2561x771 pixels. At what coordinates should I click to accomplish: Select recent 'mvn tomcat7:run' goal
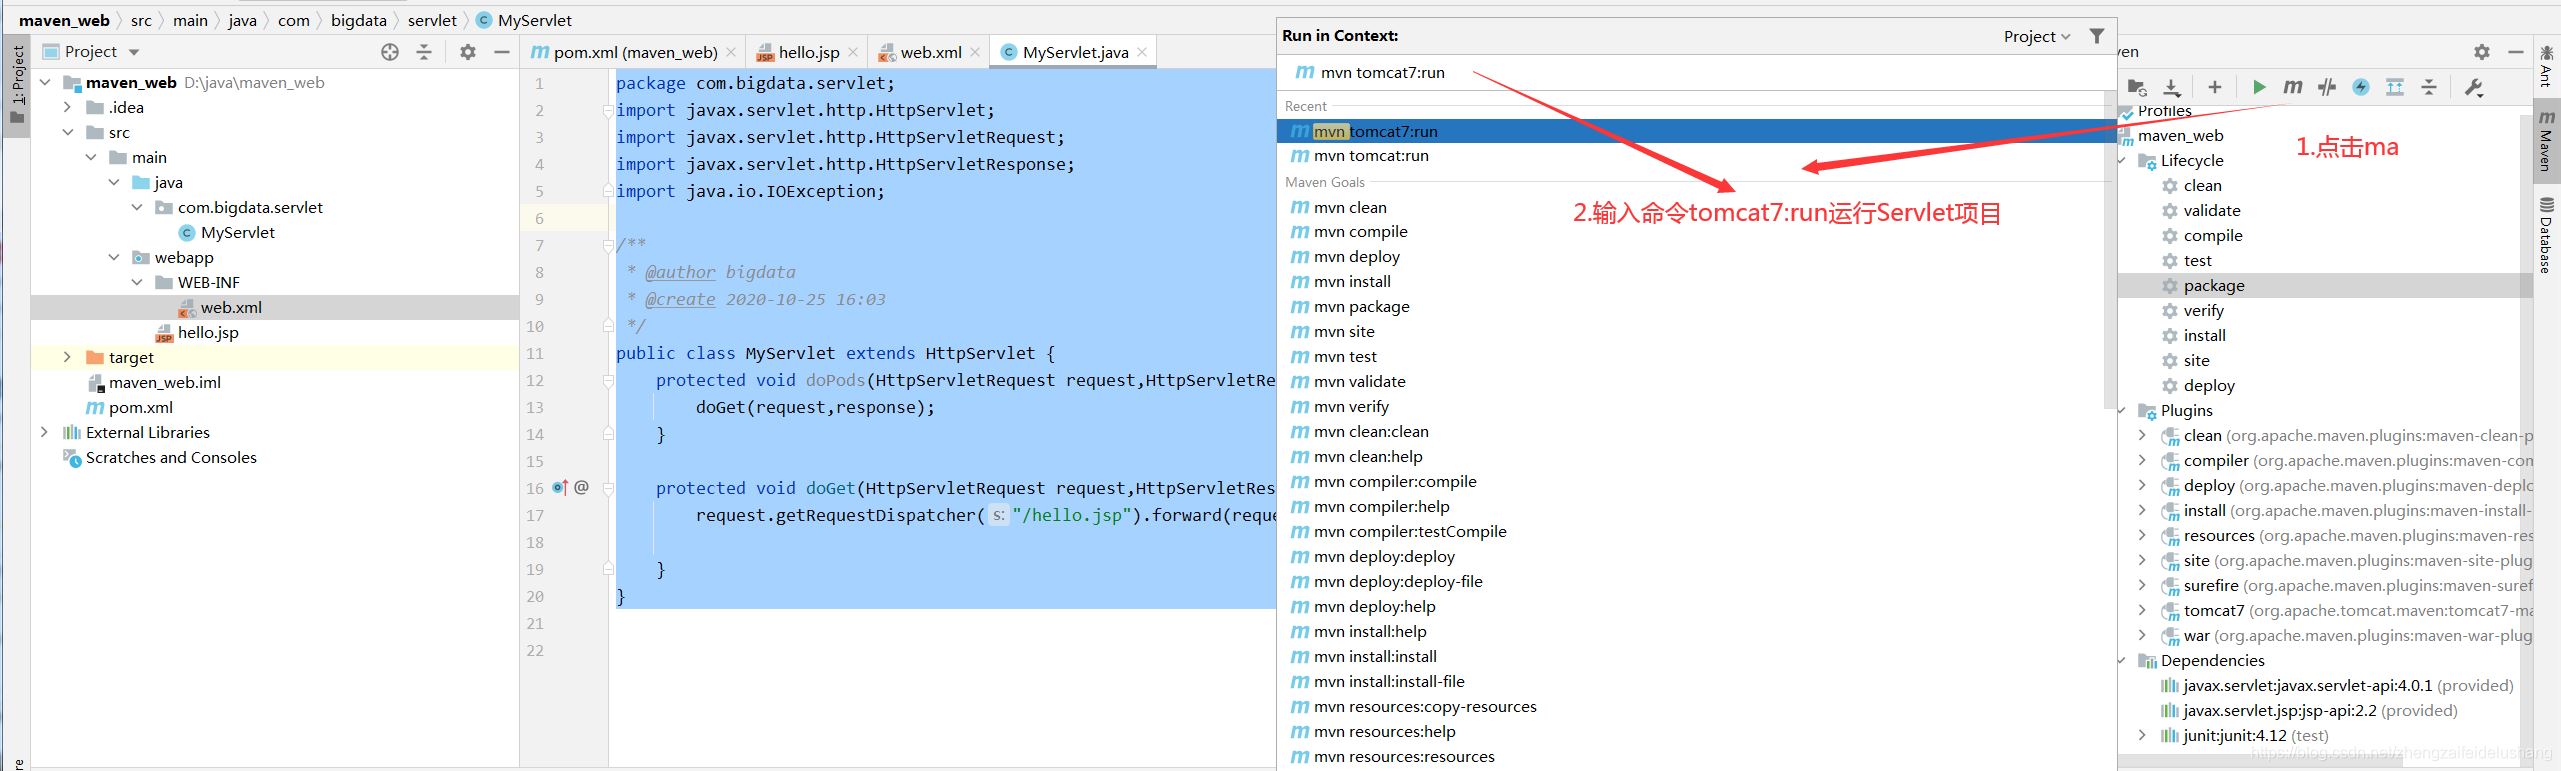1696,131
